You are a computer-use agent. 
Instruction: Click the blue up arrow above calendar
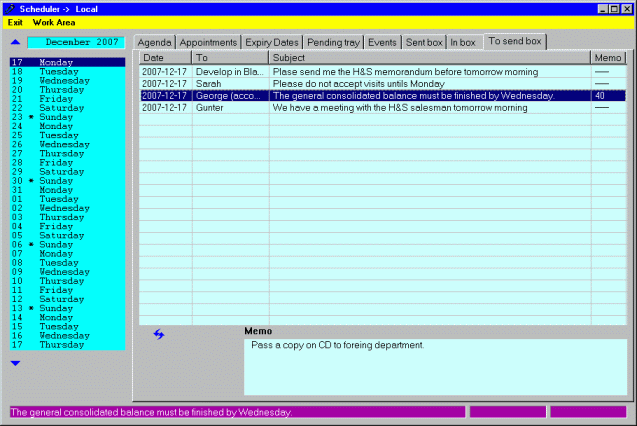pyautogui.click(x=15, y=43)
